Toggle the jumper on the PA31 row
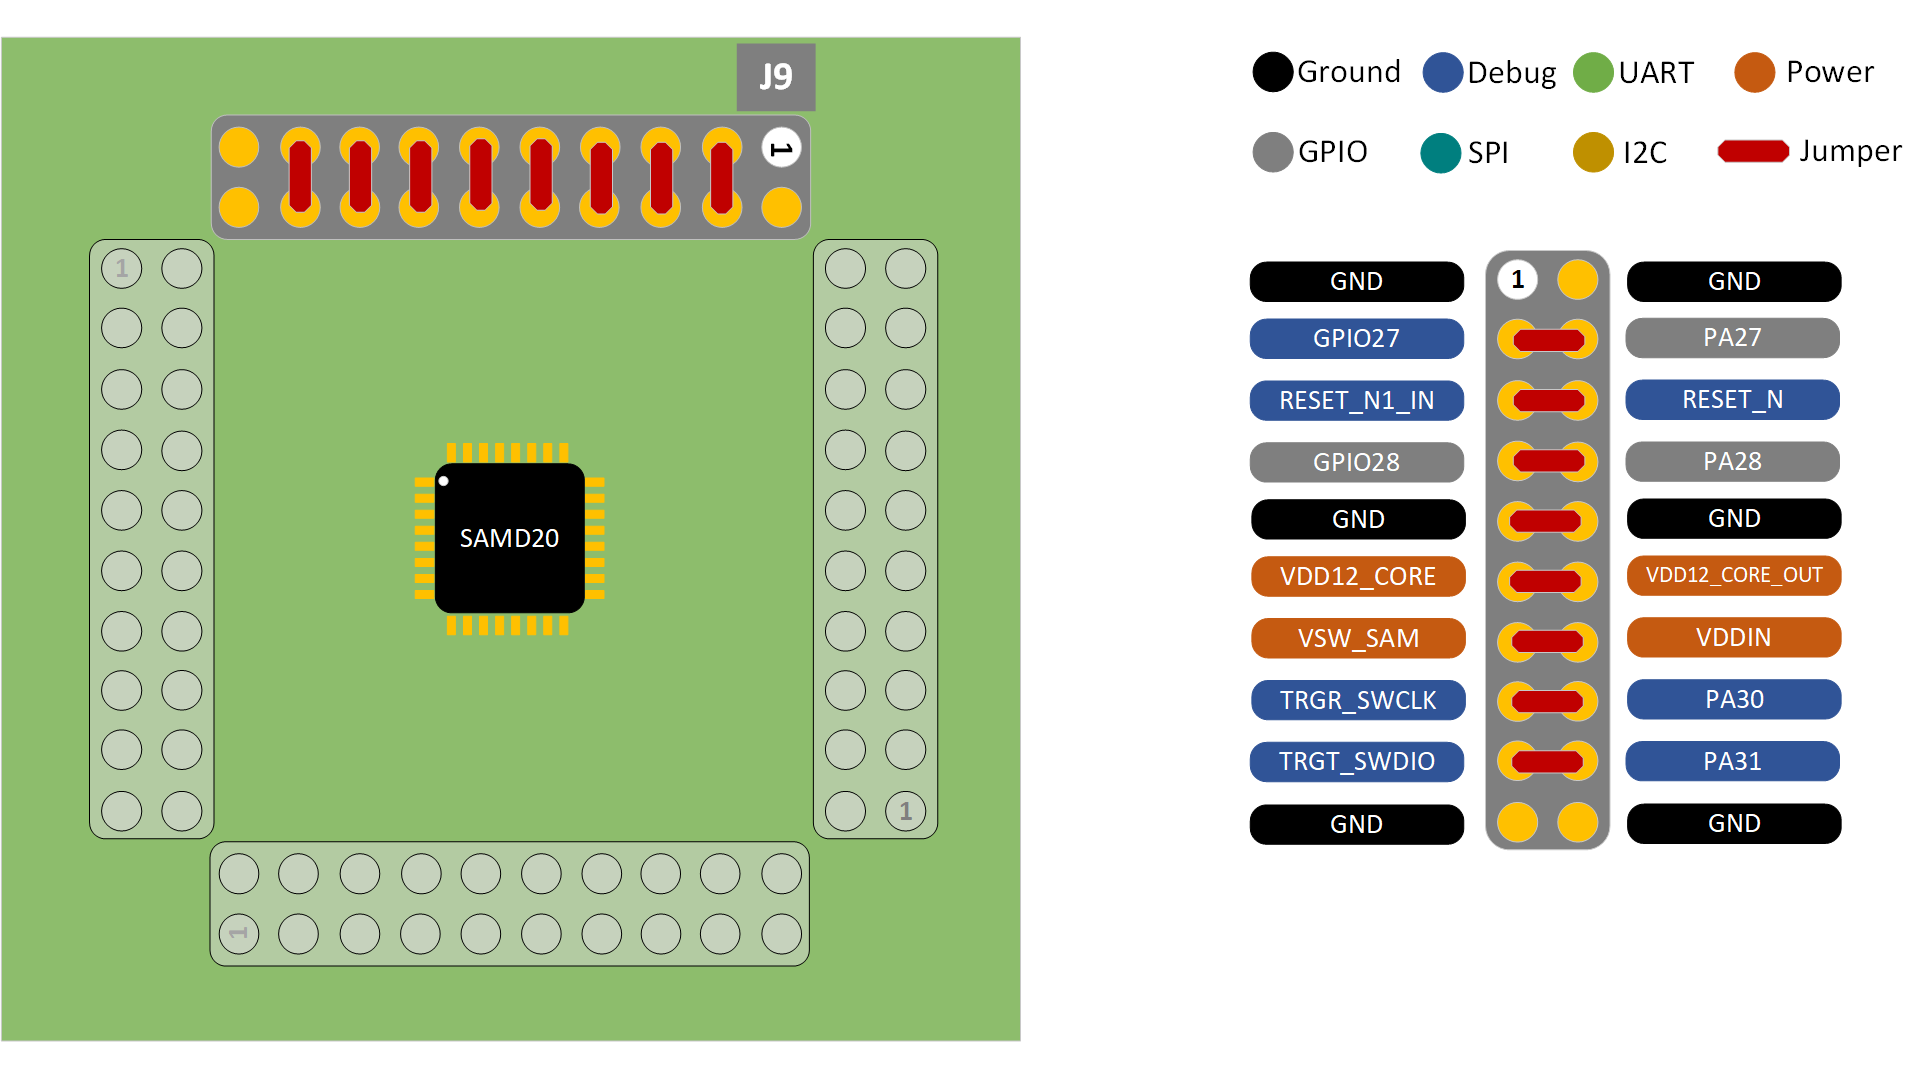This screenshot has width=1920, height=1080. pyautogui.click(x=1546, y=761)
